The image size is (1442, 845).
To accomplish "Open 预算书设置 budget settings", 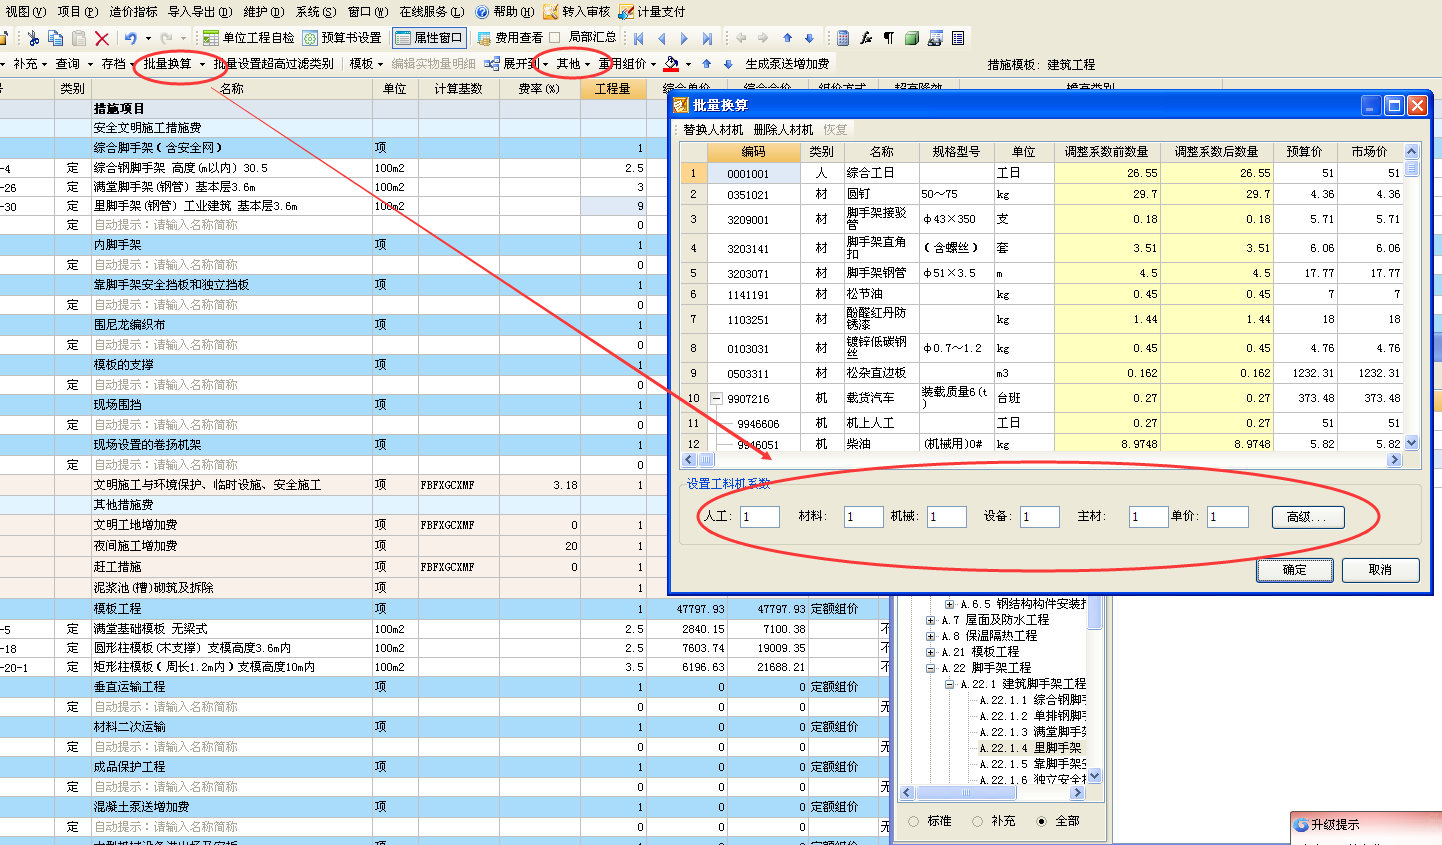I will tap(342, 38).
